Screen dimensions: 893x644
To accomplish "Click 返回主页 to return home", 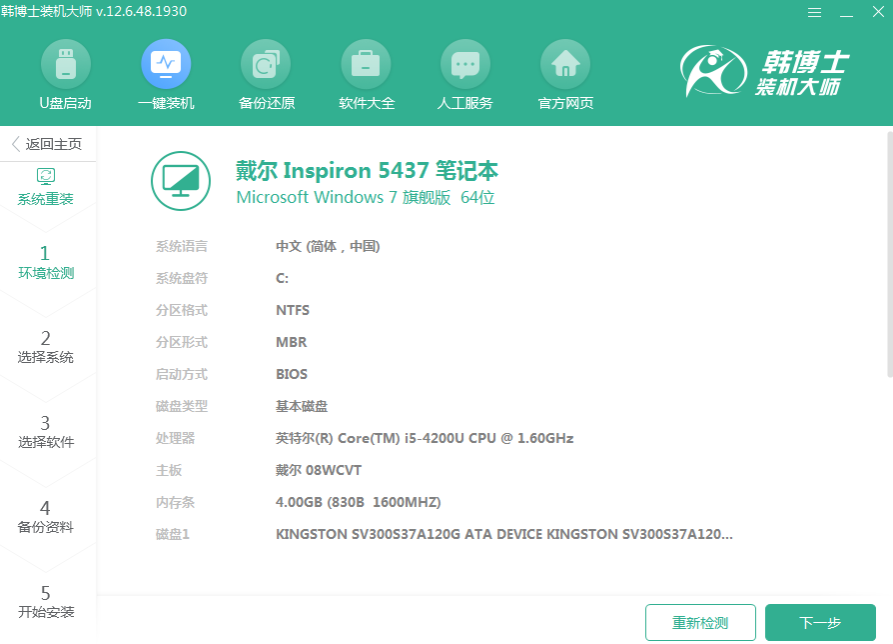I will [x=47, y=143].
